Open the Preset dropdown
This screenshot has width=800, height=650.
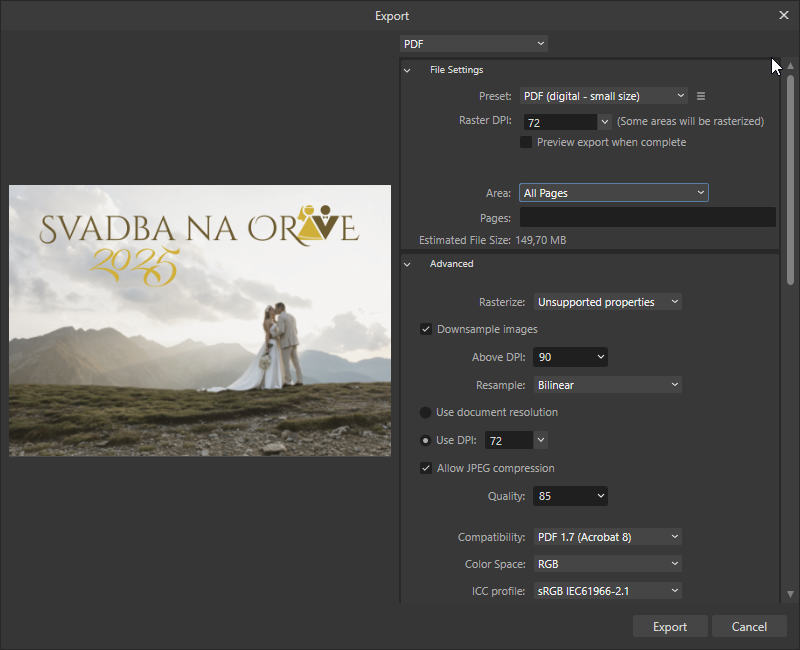tap(603, 96)
